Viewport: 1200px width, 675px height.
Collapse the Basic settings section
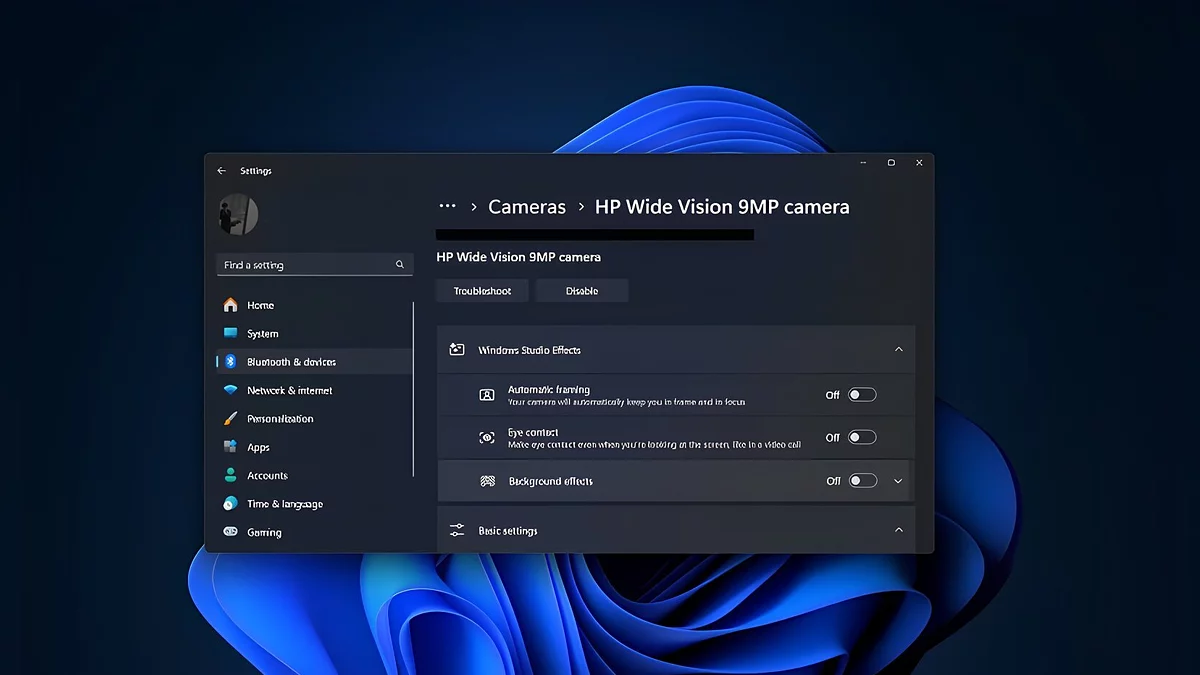click(898, 530)
